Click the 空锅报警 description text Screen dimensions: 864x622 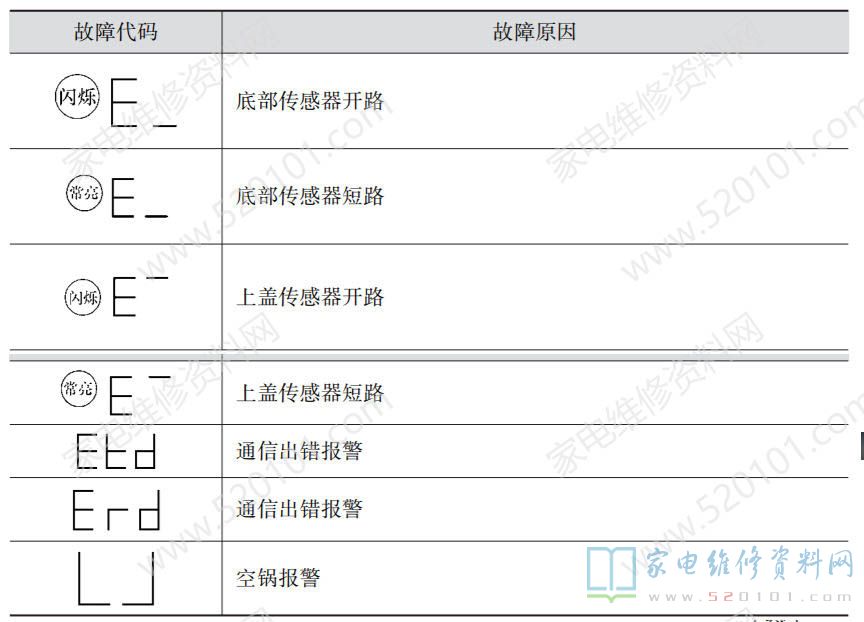pyautogui.click(x=278, y=578)
